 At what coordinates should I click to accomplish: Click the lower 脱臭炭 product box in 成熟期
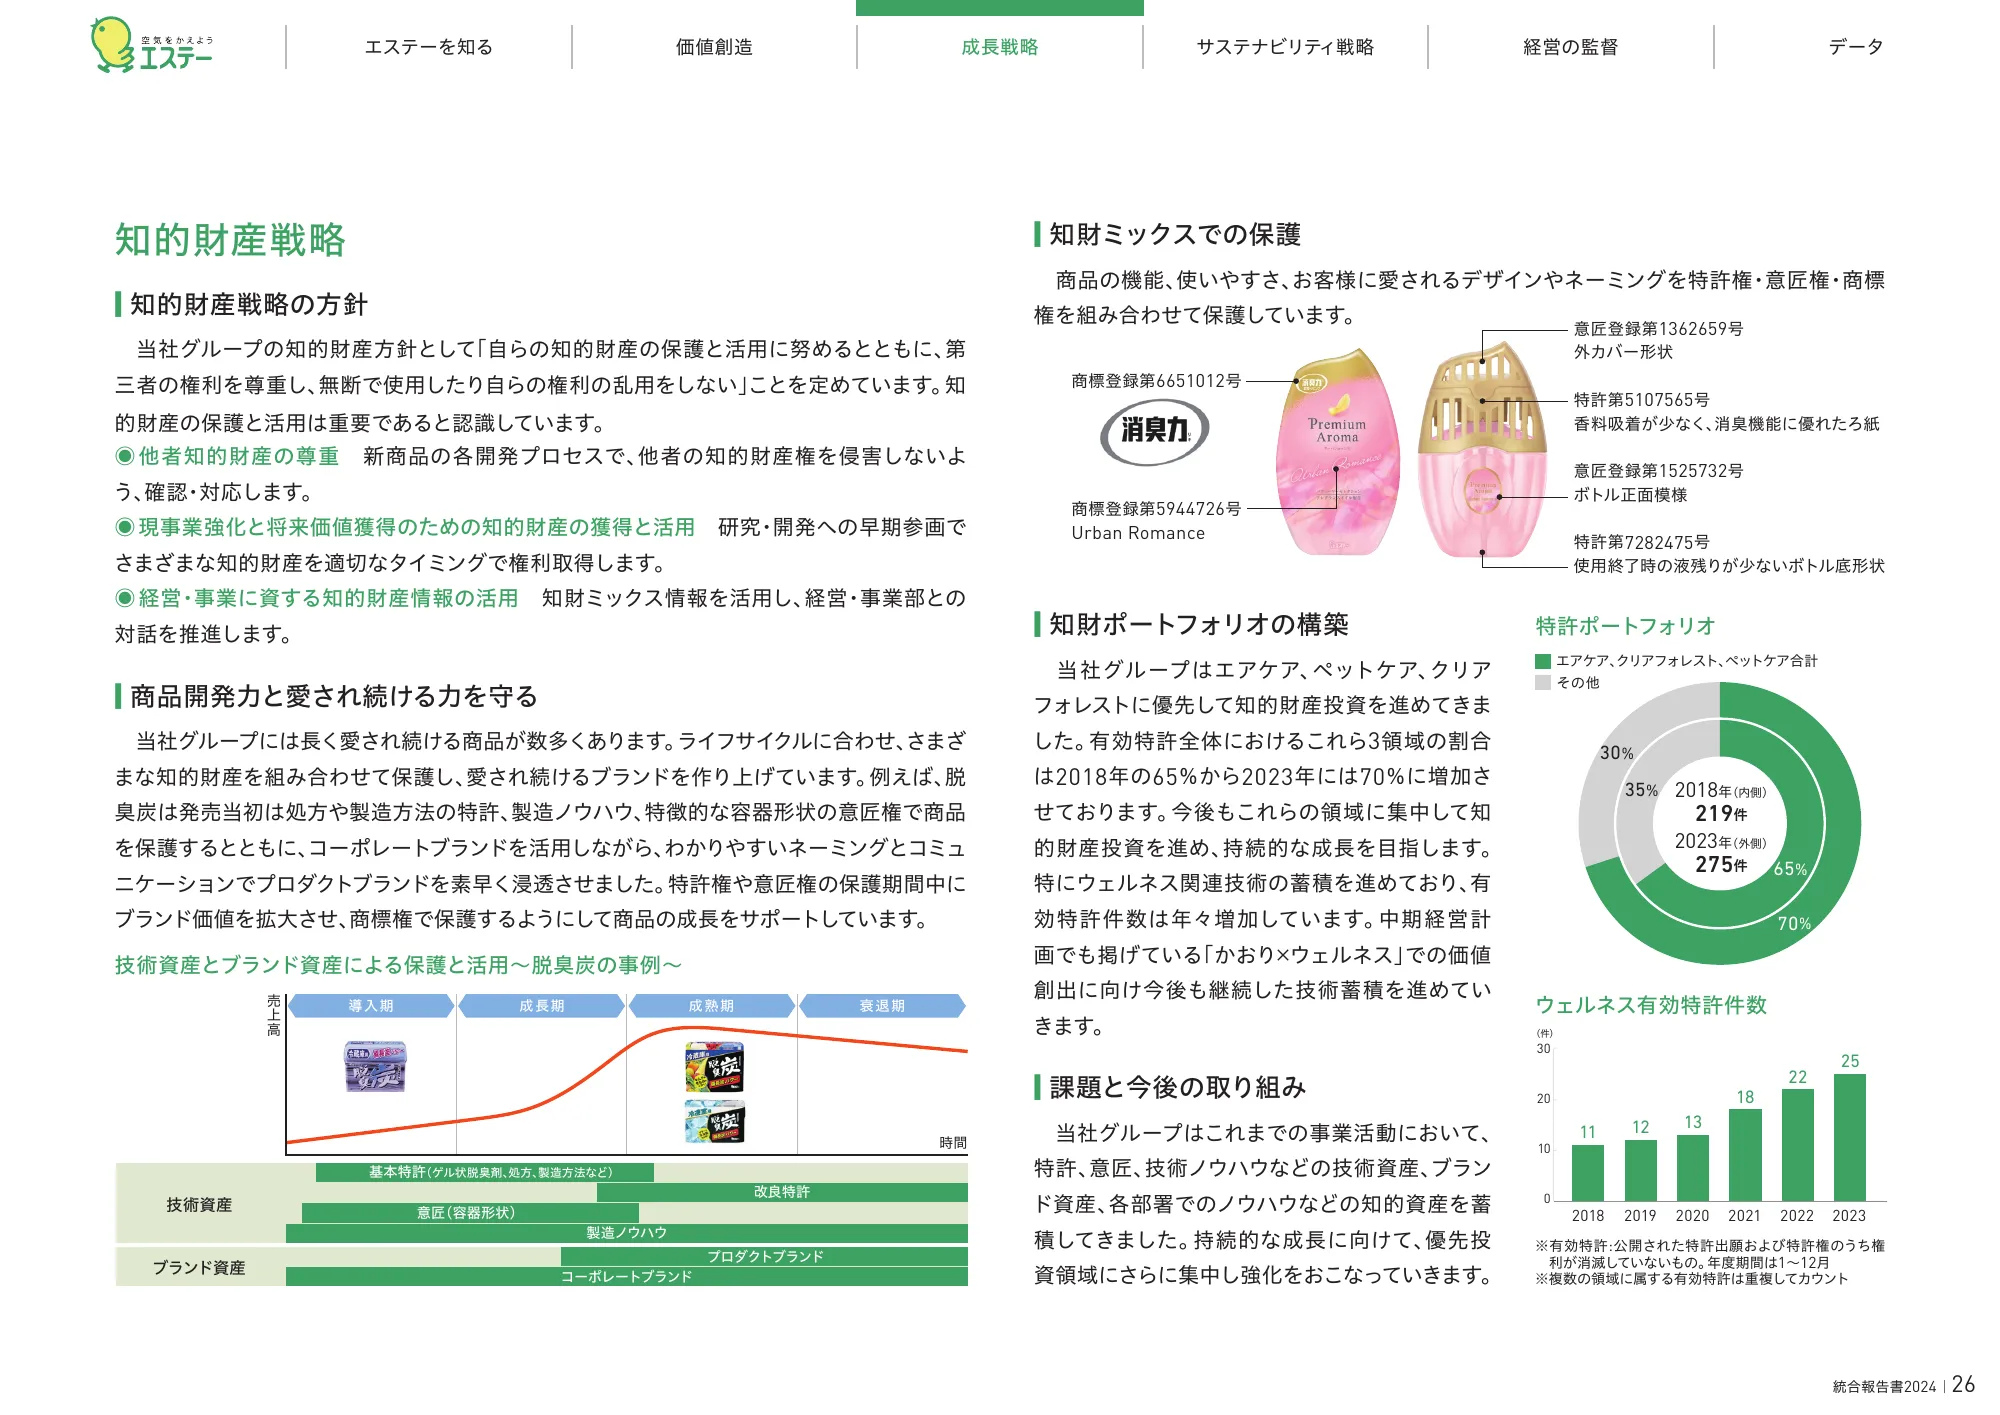tap(714, 1122)
